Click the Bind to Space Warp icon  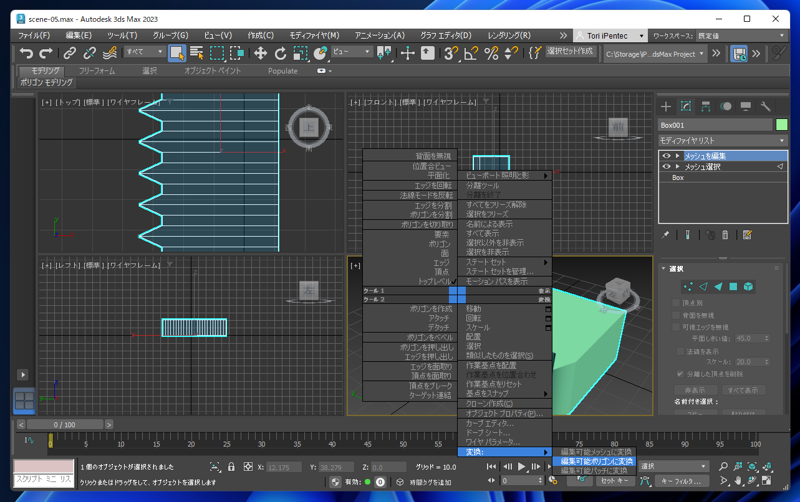click(110, 53)
